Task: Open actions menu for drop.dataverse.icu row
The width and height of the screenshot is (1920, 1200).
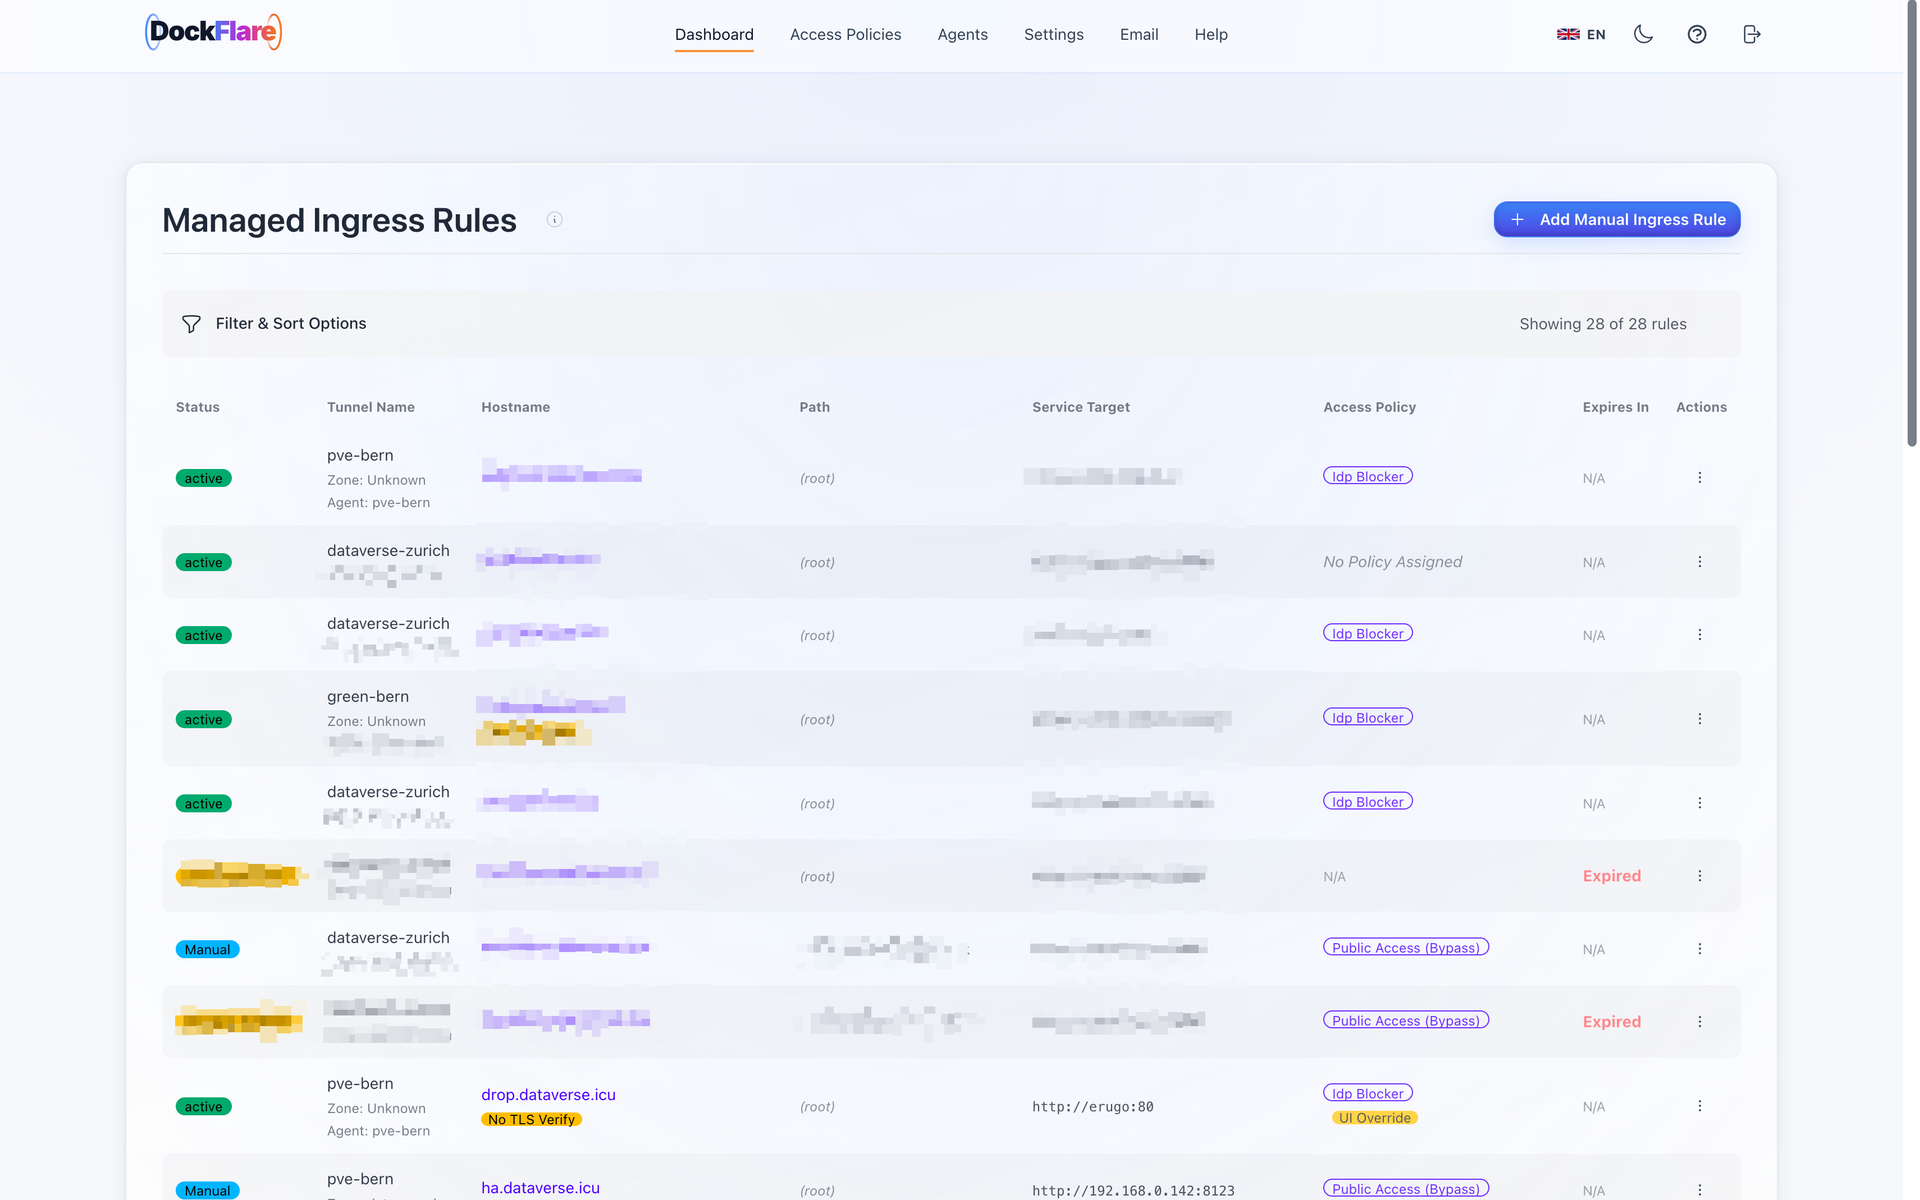Action: [1699, 1106]
